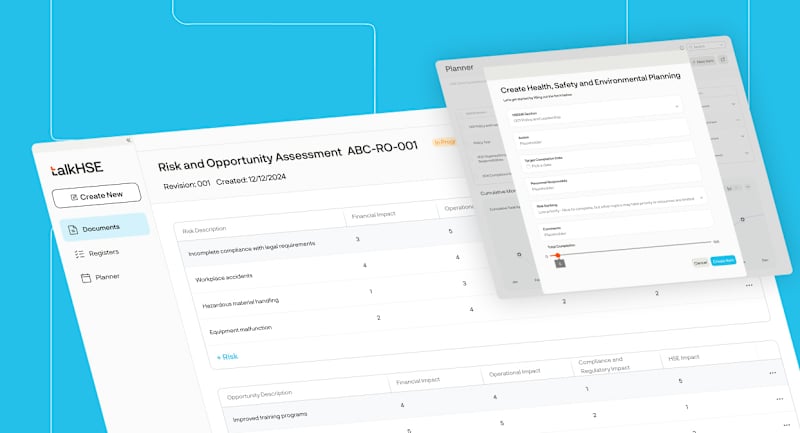Click Operational value 3 for Hazardous material handling

tap(464, 283)
